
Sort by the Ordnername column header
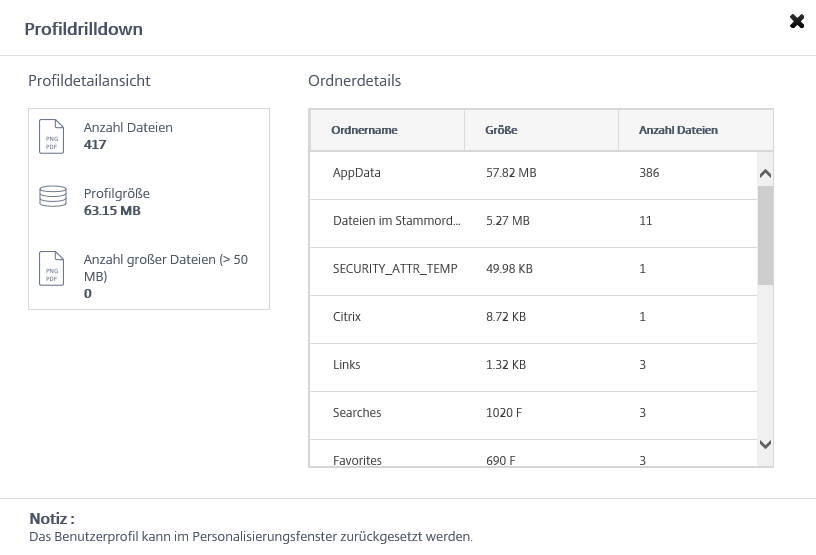365,130
